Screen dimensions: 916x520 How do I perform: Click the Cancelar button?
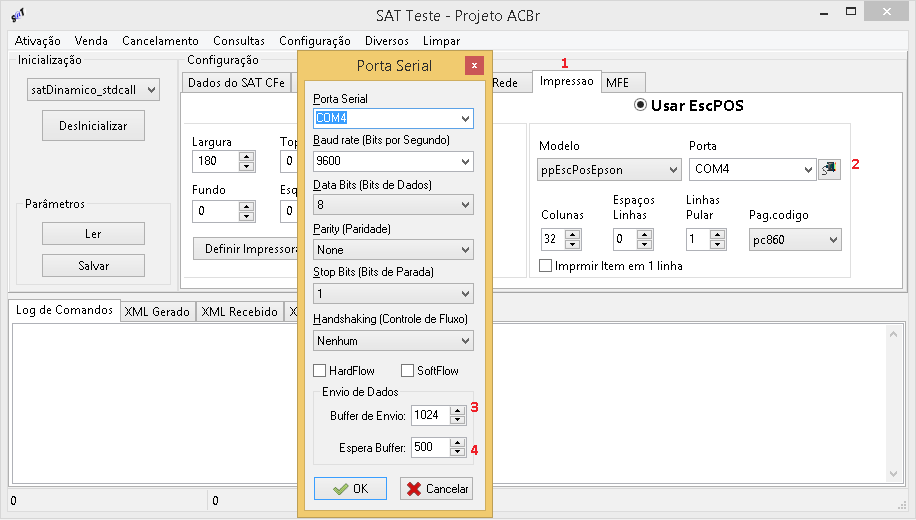click(437, 488)
